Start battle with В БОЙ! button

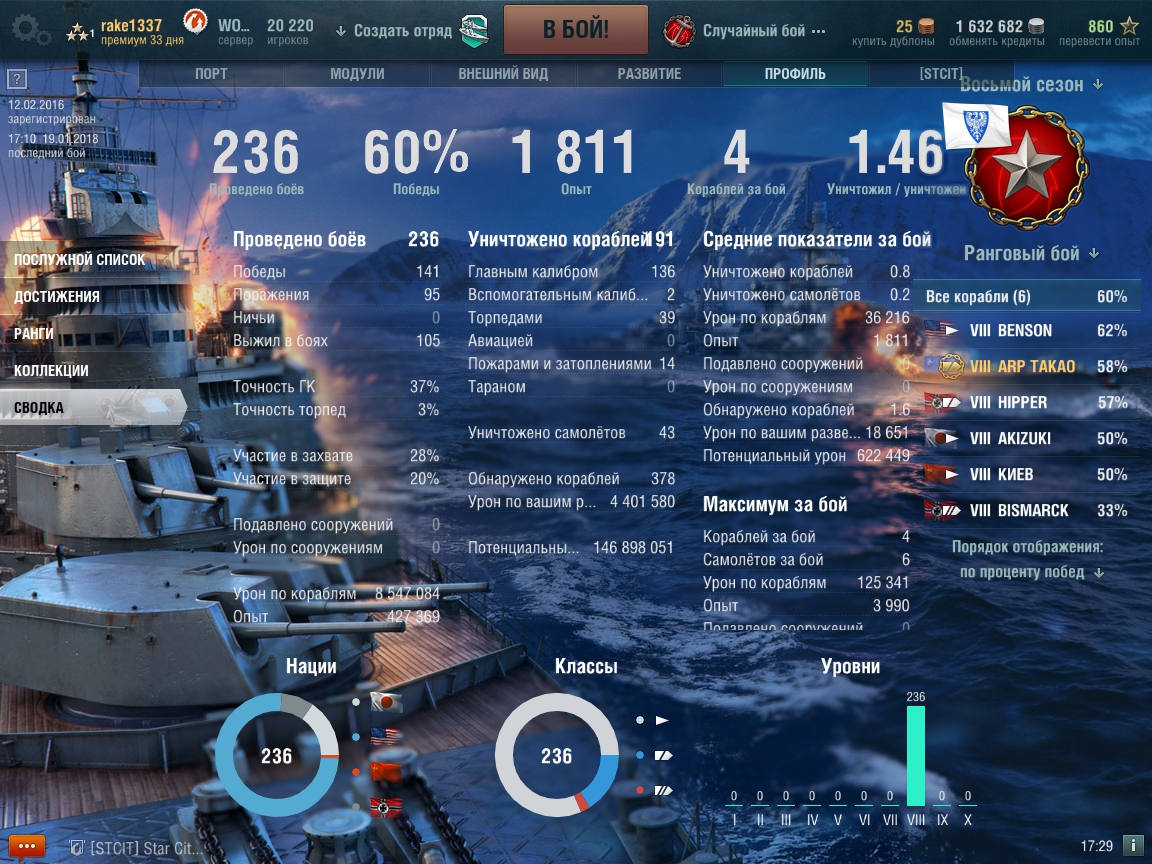575,29
